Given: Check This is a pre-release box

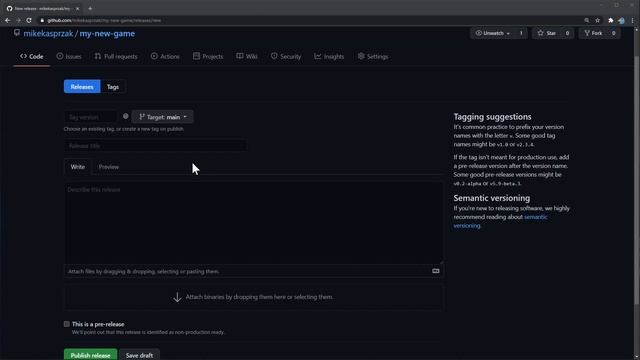Looking at the screenshot, I should coord(67,324).
